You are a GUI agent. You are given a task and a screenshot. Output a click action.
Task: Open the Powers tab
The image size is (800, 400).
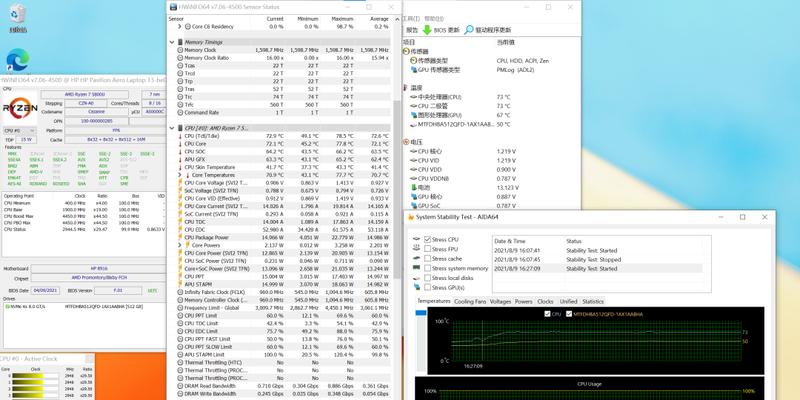pyautogui.click(x=523, y=302)
